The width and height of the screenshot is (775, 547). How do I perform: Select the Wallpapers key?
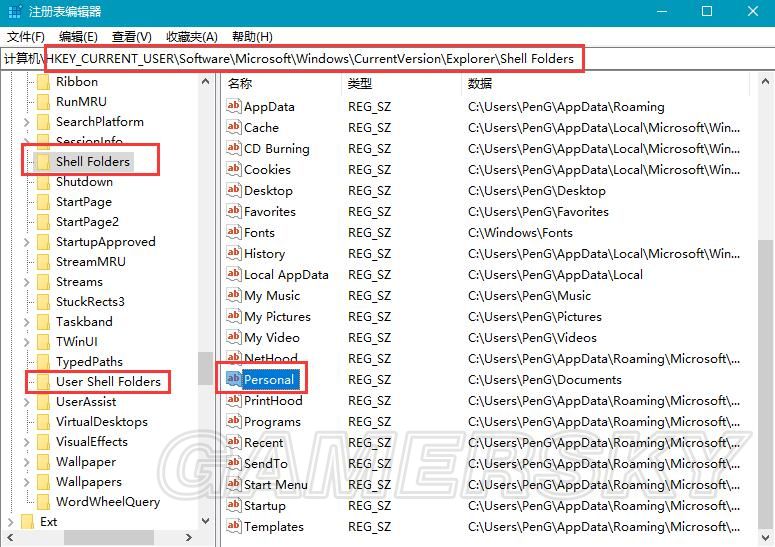point(88,482)
